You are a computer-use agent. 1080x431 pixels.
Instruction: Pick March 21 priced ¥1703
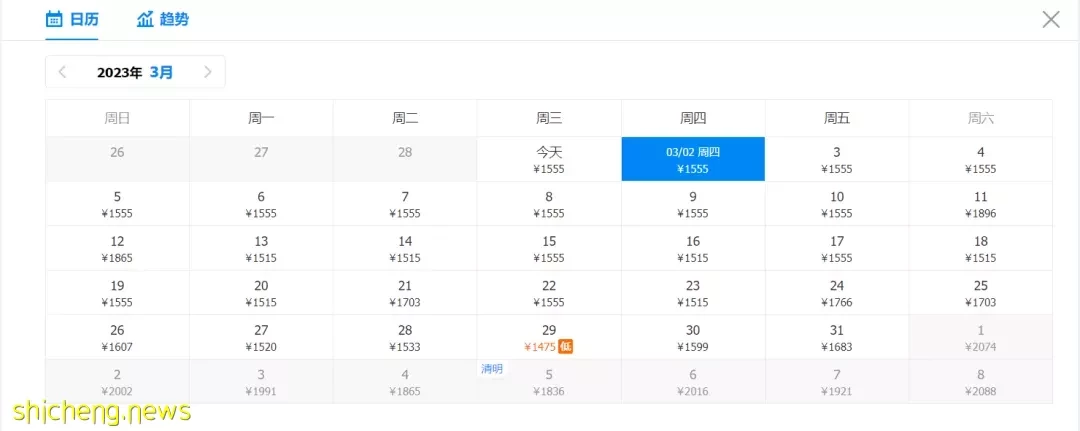point(405,293)
